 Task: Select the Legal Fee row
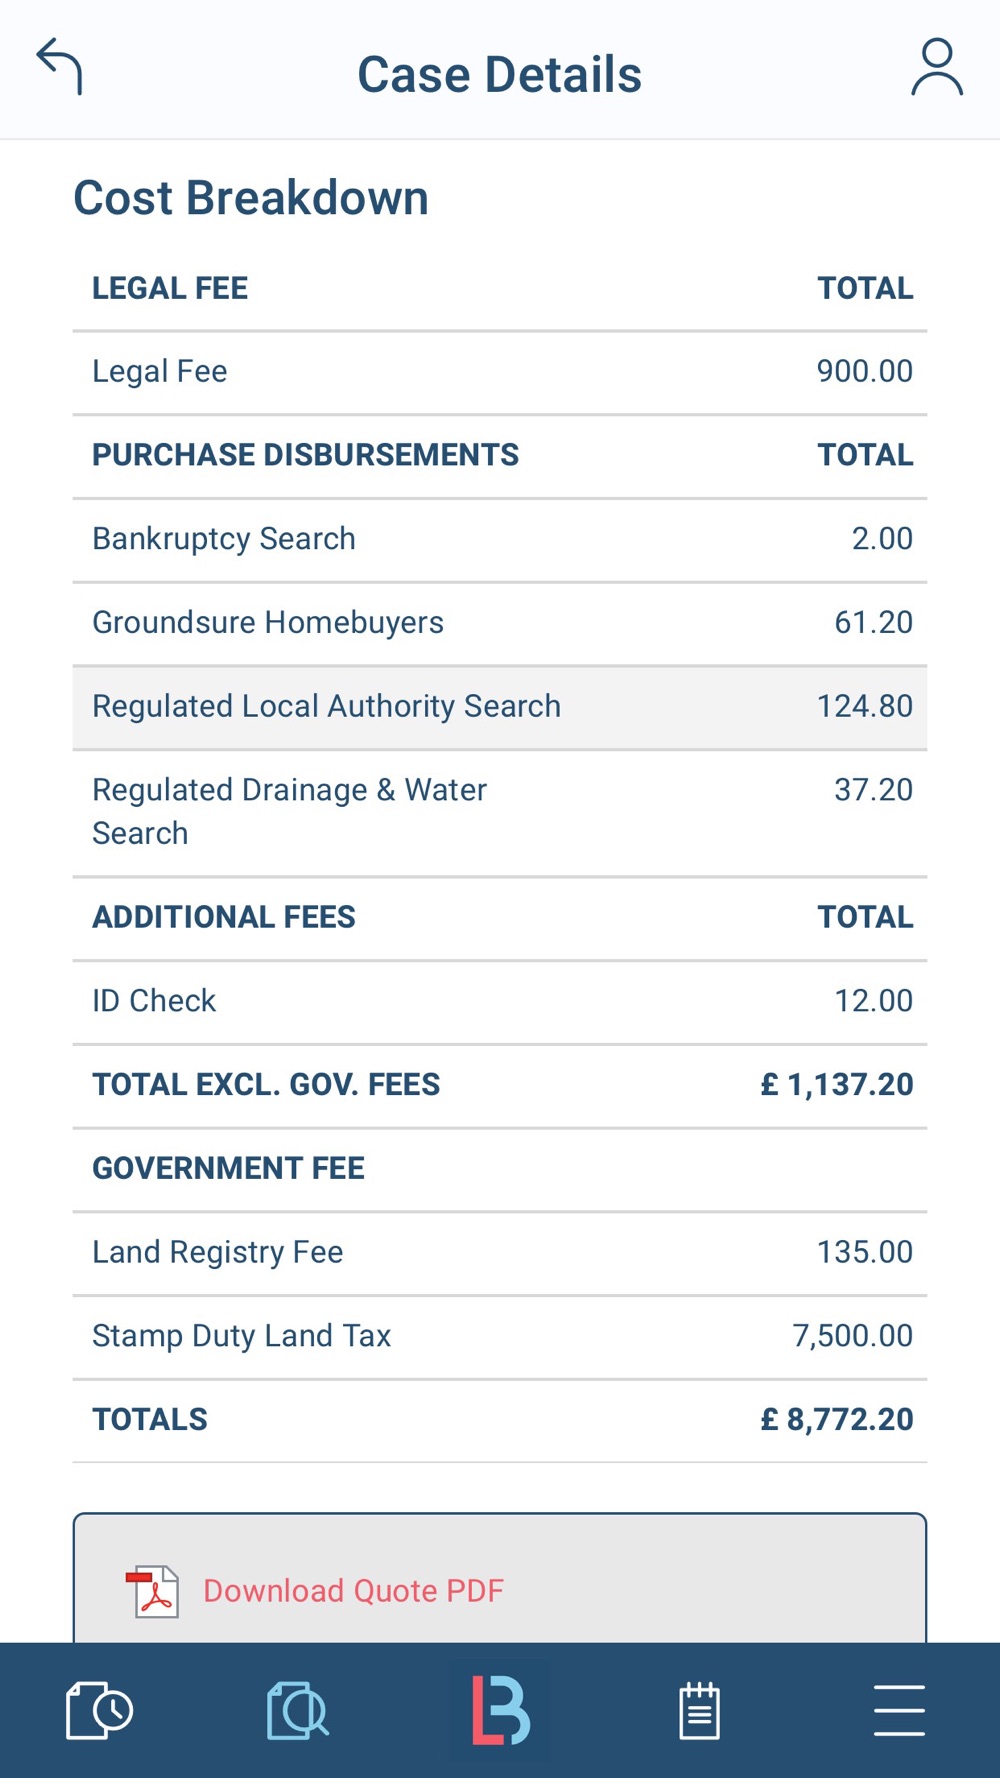tap(499, 372)
